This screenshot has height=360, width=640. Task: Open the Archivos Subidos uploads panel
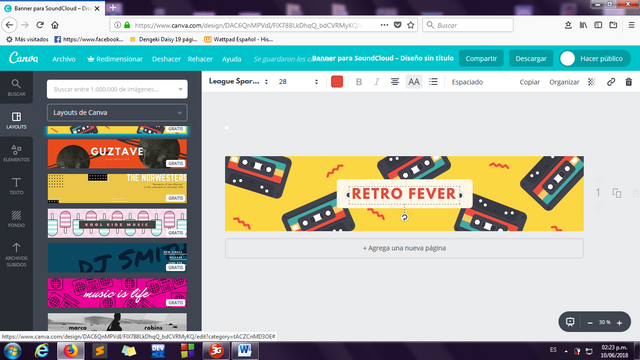click(16, 255)
